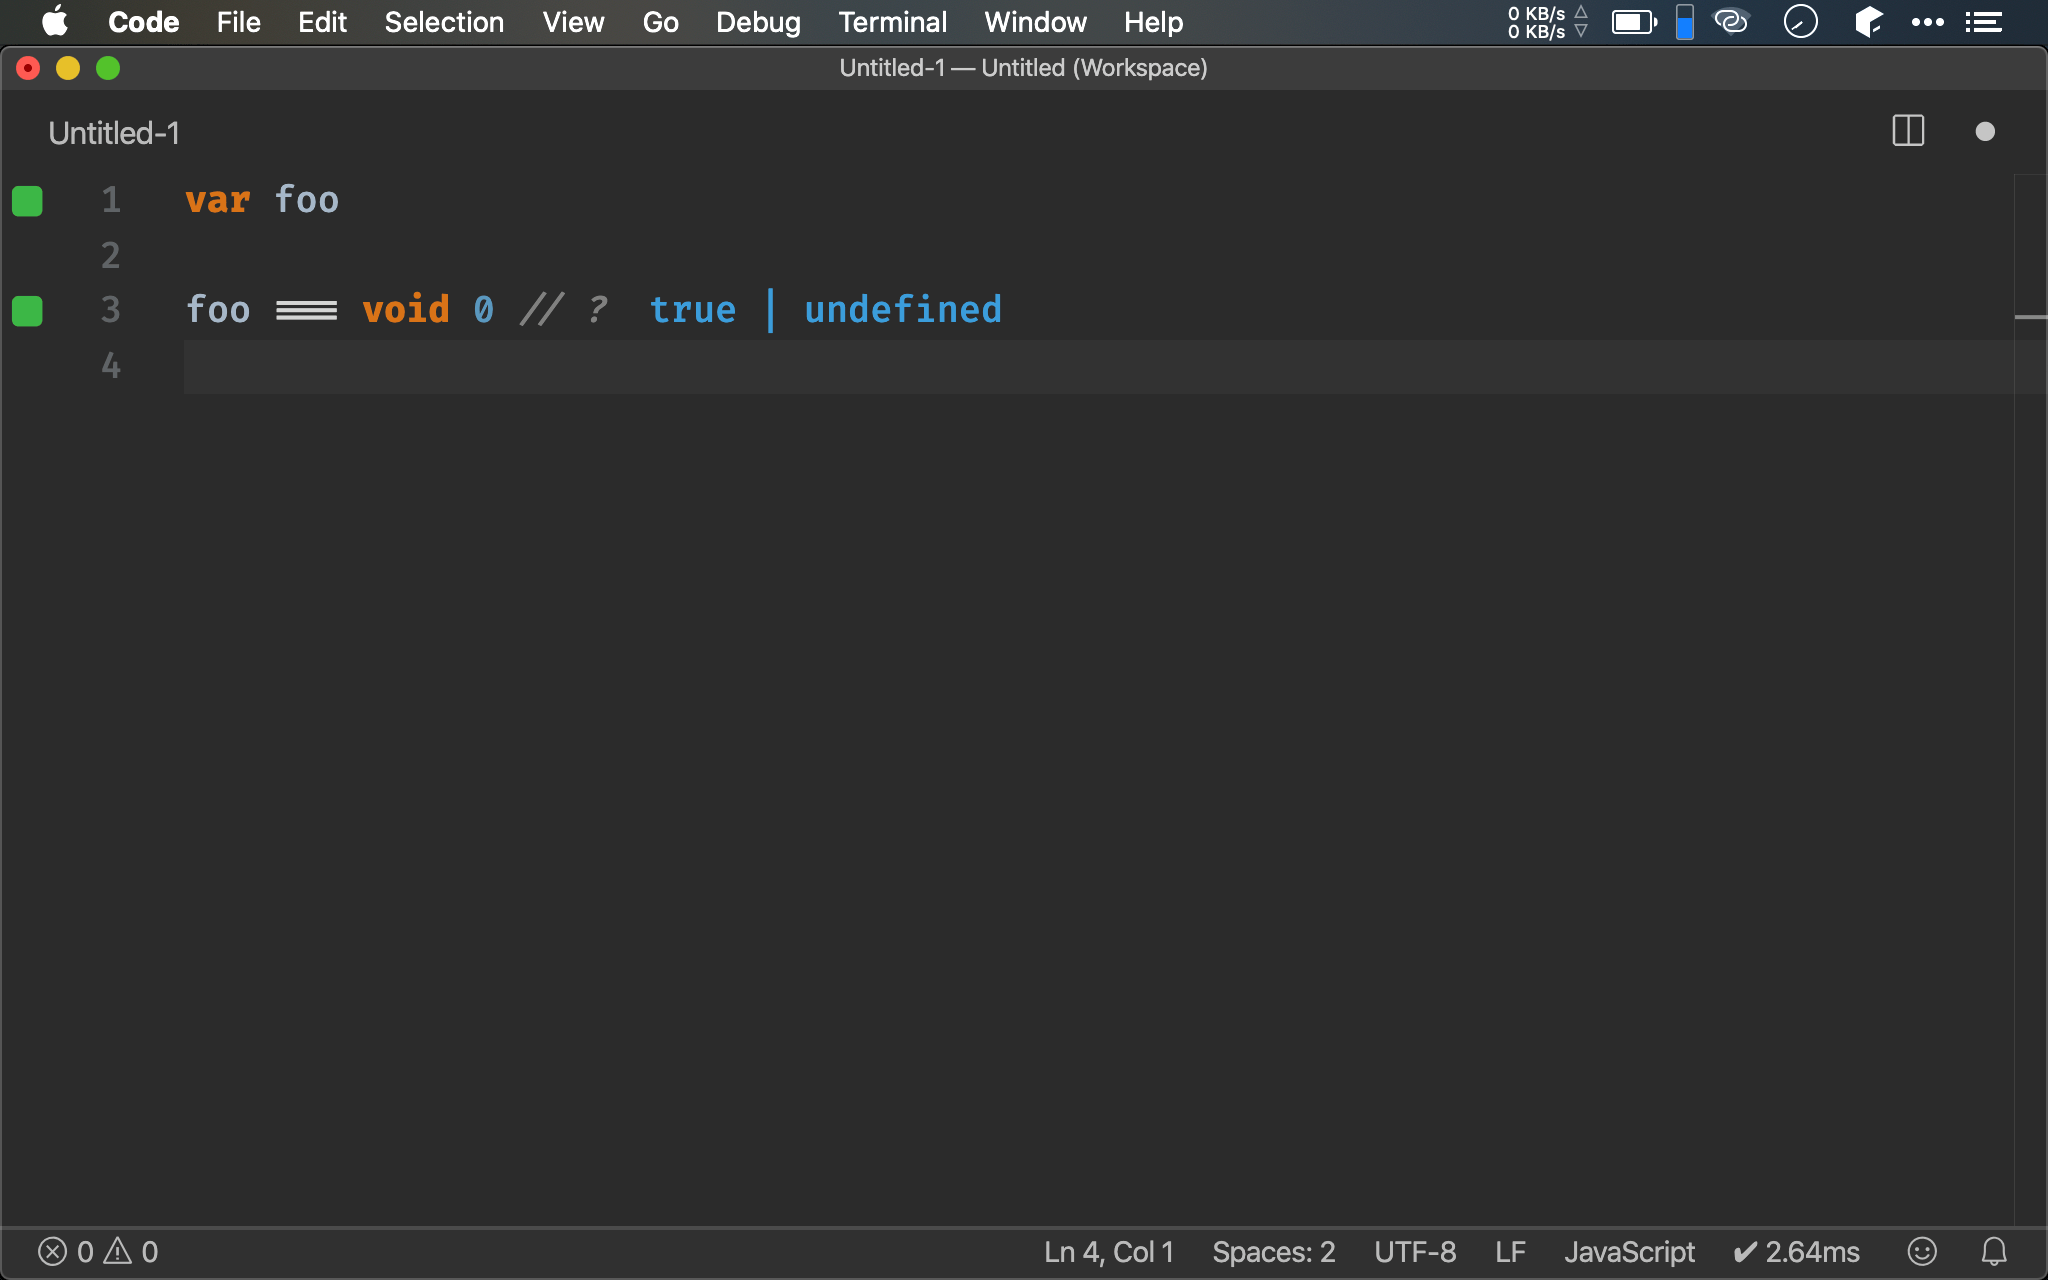
Task: Open Spaces: 2 indentation selector
Action: [x=1273, y=1251]
